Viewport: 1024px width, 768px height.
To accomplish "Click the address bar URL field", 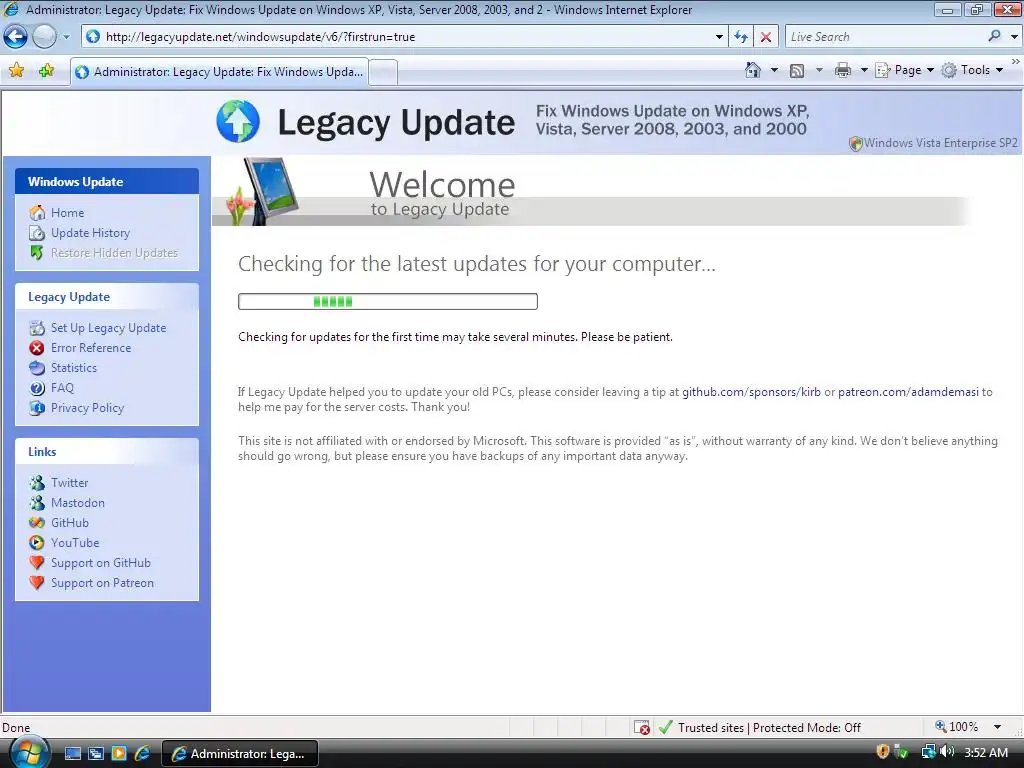I will (405, 37).
